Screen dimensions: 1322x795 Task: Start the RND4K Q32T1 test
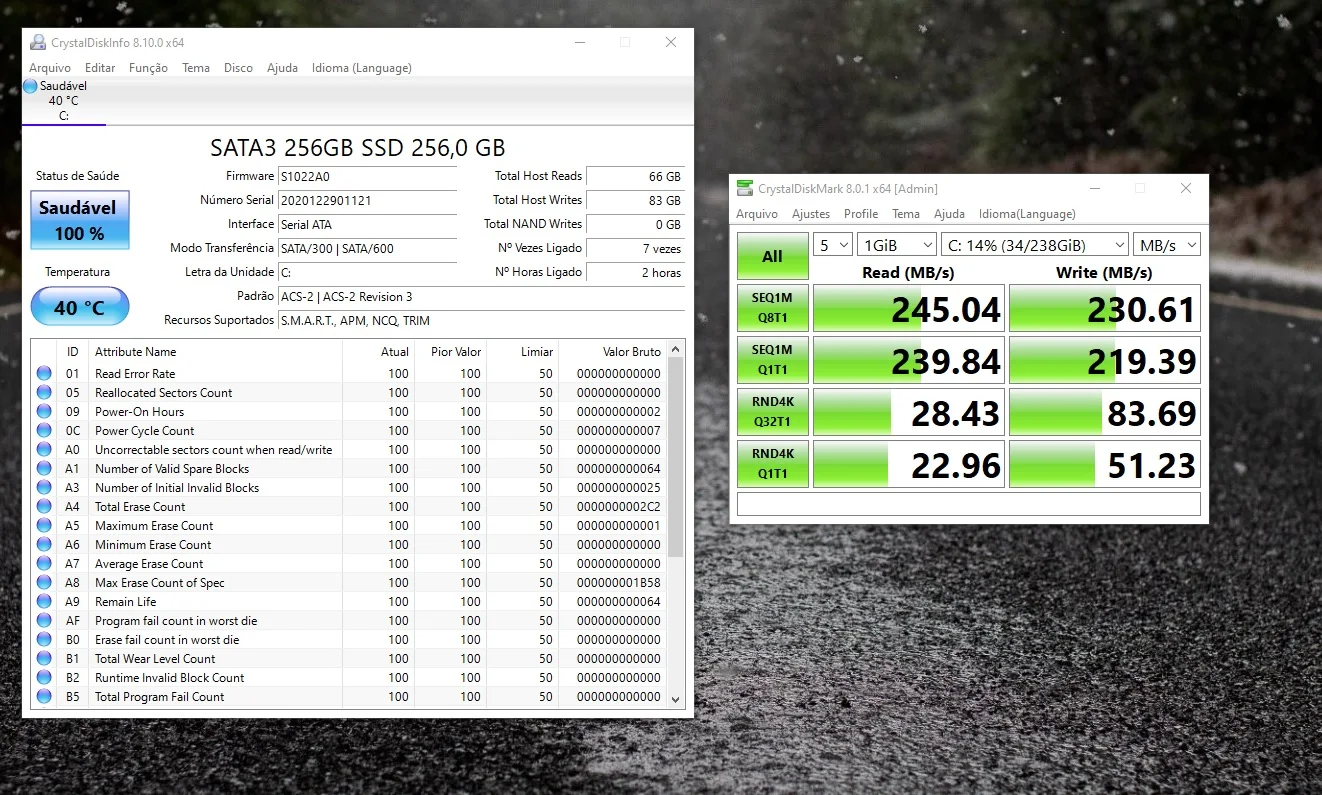(772, 413)
